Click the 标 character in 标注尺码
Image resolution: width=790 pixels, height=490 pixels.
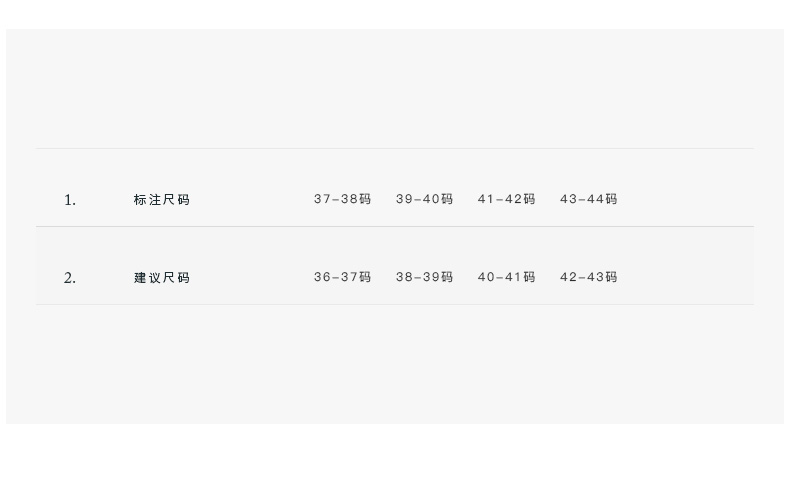[x=140, y=200]
